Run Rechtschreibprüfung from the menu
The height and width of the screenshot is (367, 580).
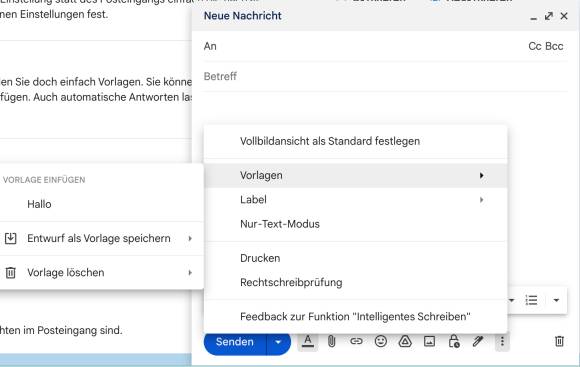point(355,283)
